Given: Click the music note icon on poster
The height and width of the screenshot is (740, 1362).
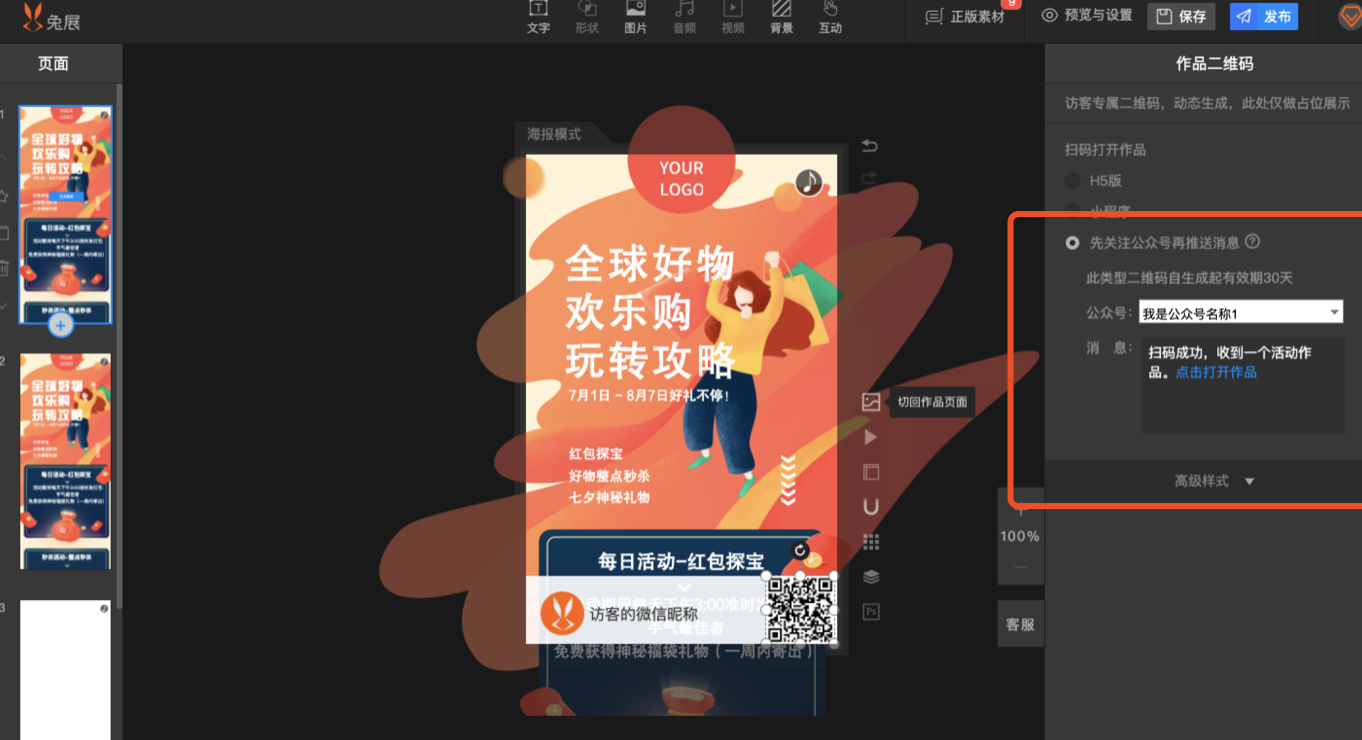Looking at the screenshot, I should (x=809, y=182).
